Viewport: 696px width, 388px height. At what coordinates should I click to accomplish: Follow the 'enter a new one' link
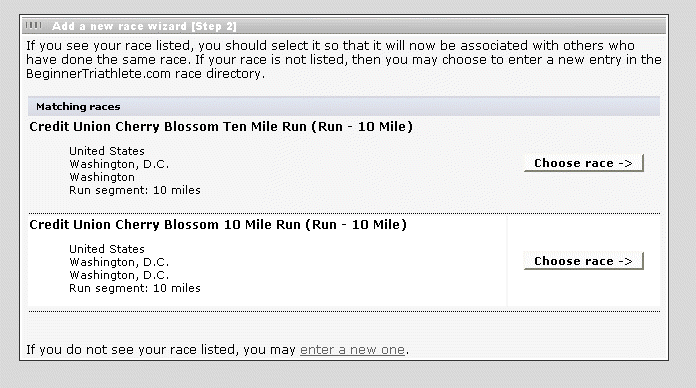[x=352, y=350]
